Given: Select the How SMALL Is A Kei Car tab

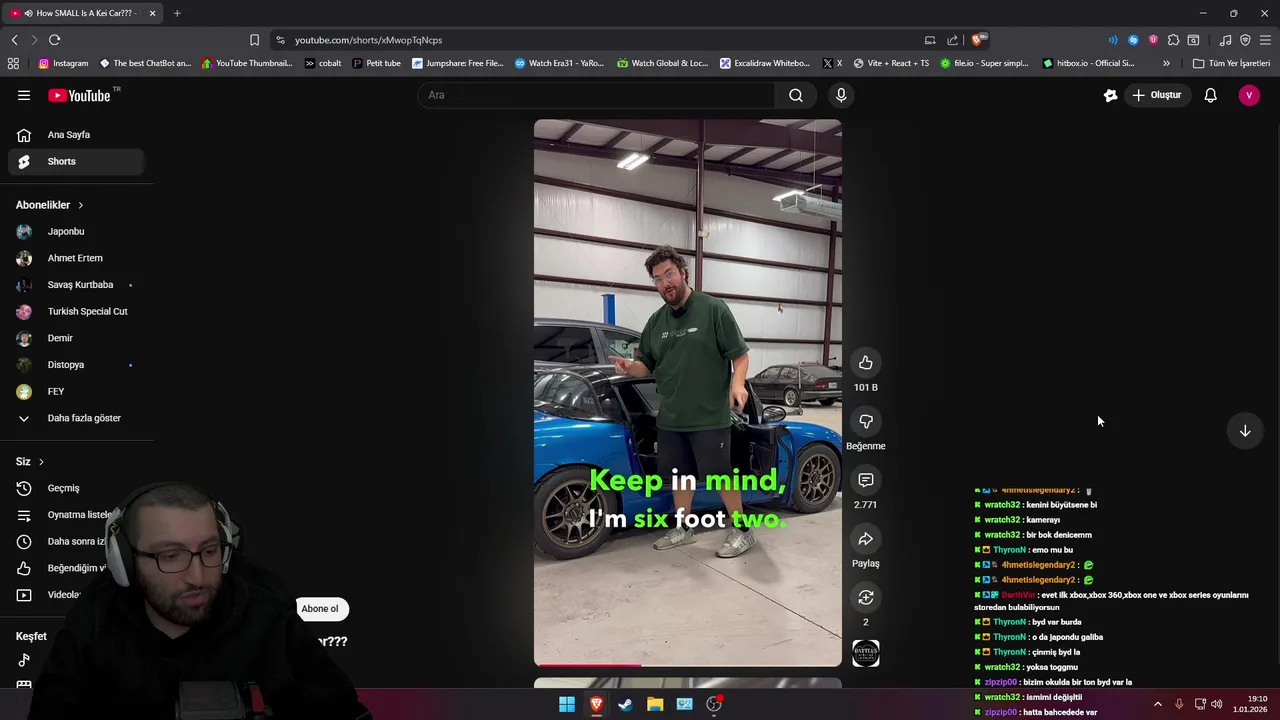Looking at the screenshot, I should (x=84, y=13).
